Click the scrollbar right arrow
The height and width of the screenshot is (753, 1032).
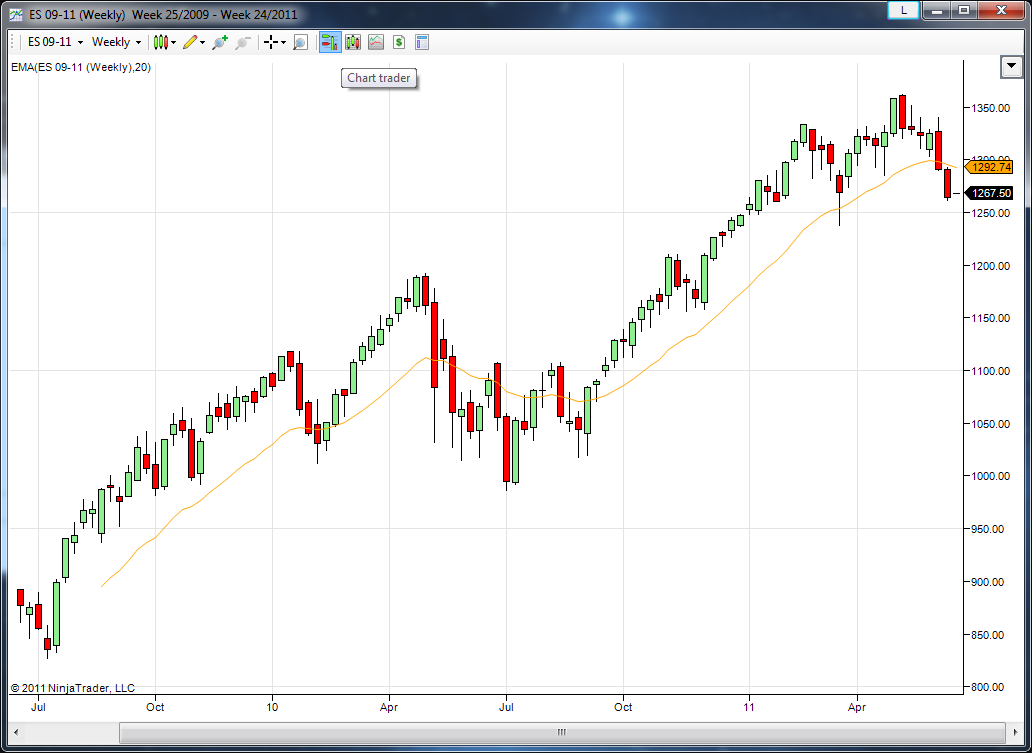pyautogui.click(x=1016, y=732)
